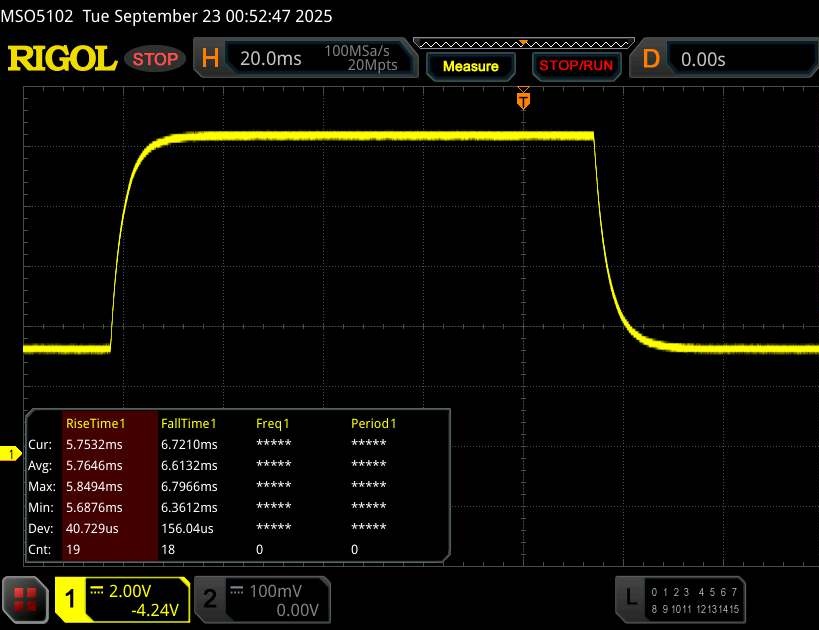Click the channel 1 ground level marker
Screen dimensions: 819x630
click(x=12, y=455)
